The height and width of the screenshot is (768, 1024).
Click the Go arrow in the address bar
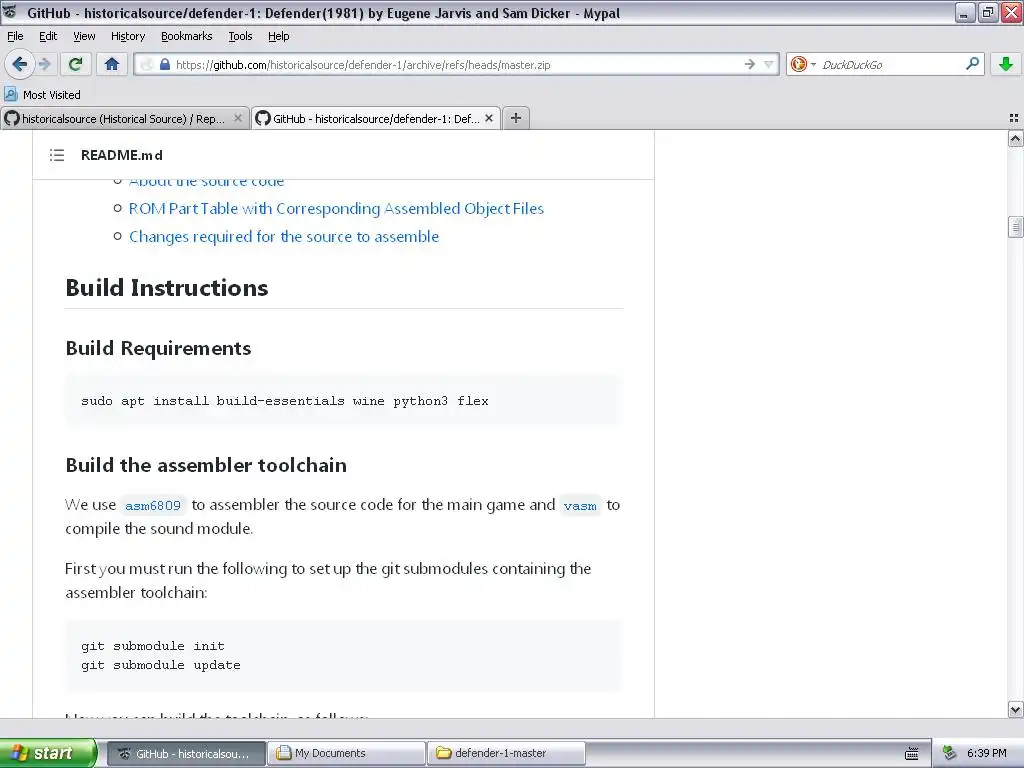[750, 64]
